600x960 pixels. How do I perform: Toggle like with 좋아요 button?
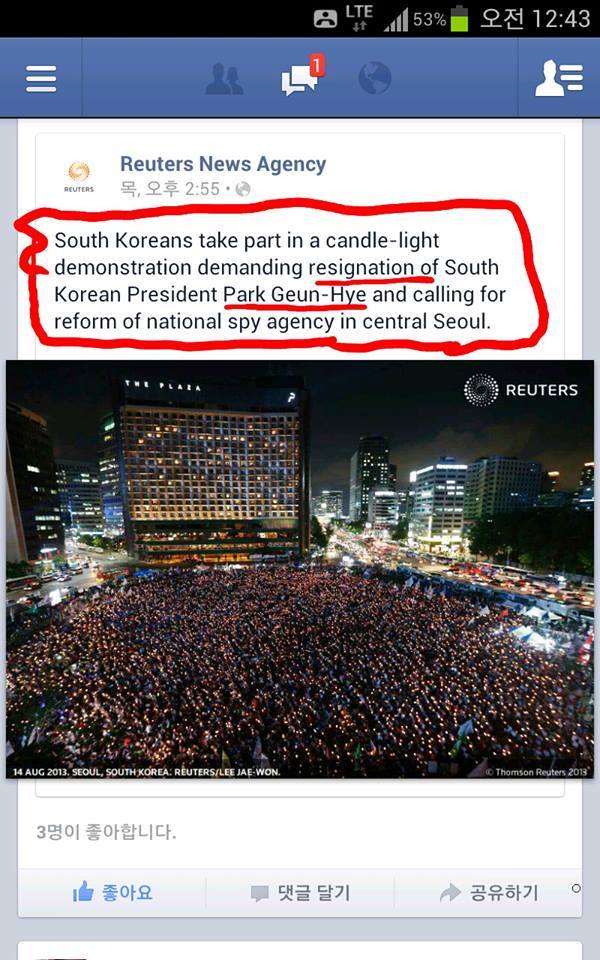click(x=112, y=893)
